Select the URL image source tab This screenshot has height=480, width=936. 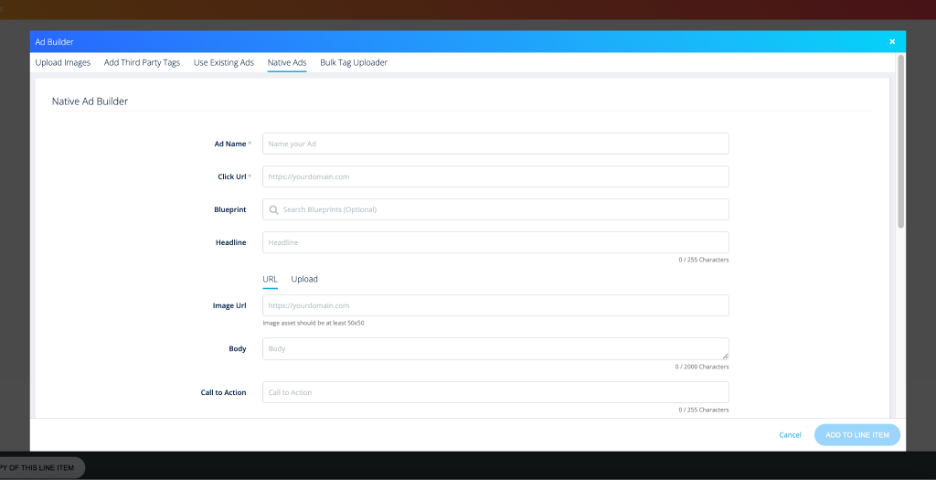(270, 279)
